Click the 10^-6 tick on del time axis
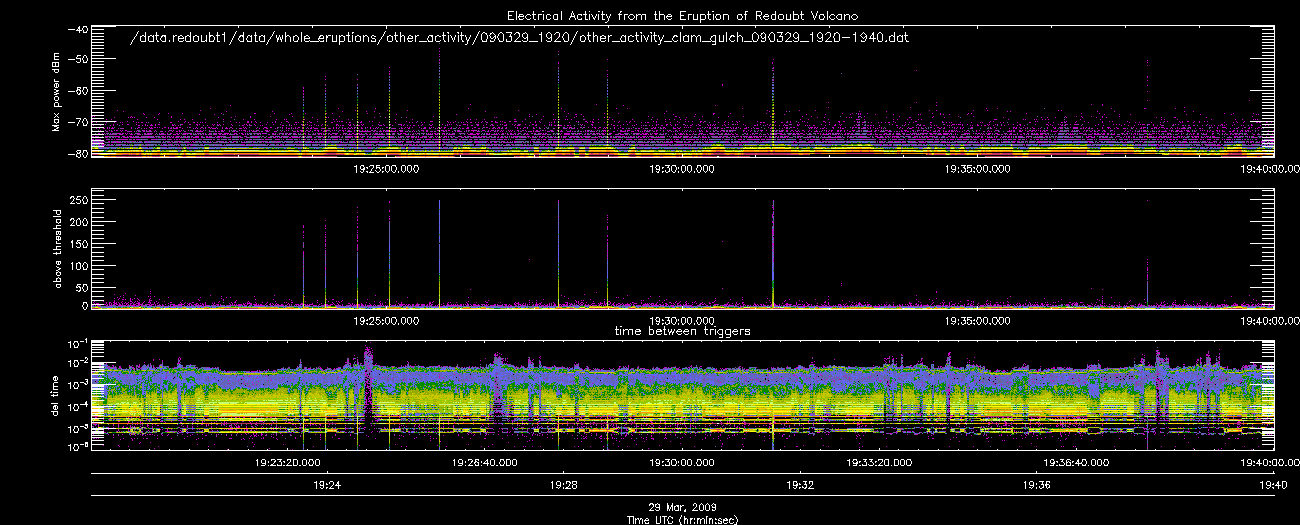Image resolution: width=1300 pixels, height=525 pixels. (76, 447)
